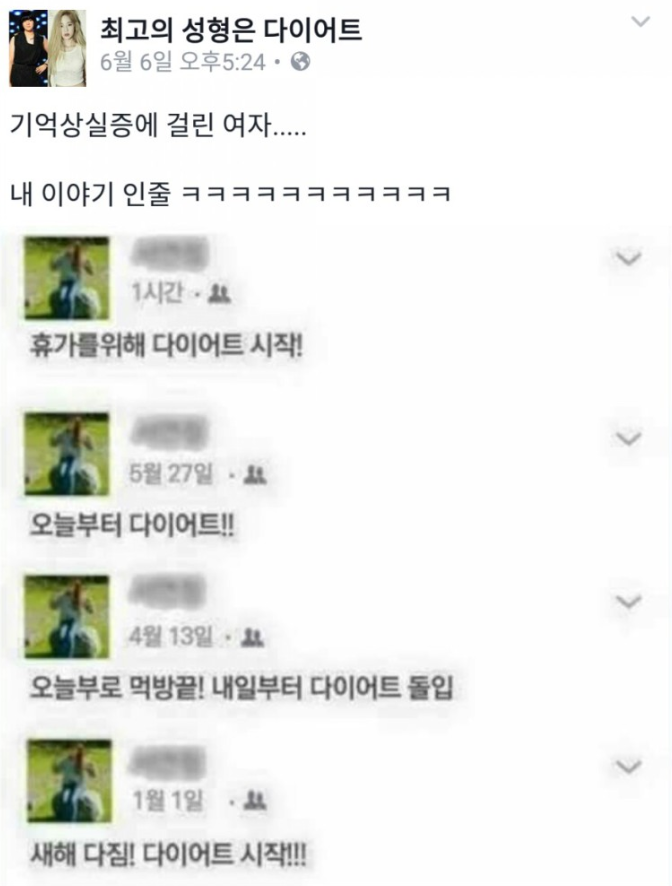This screenshot has height=886, width=672.
Task: Open avatar of the 먹방끝 post
Action: [67, 617]
